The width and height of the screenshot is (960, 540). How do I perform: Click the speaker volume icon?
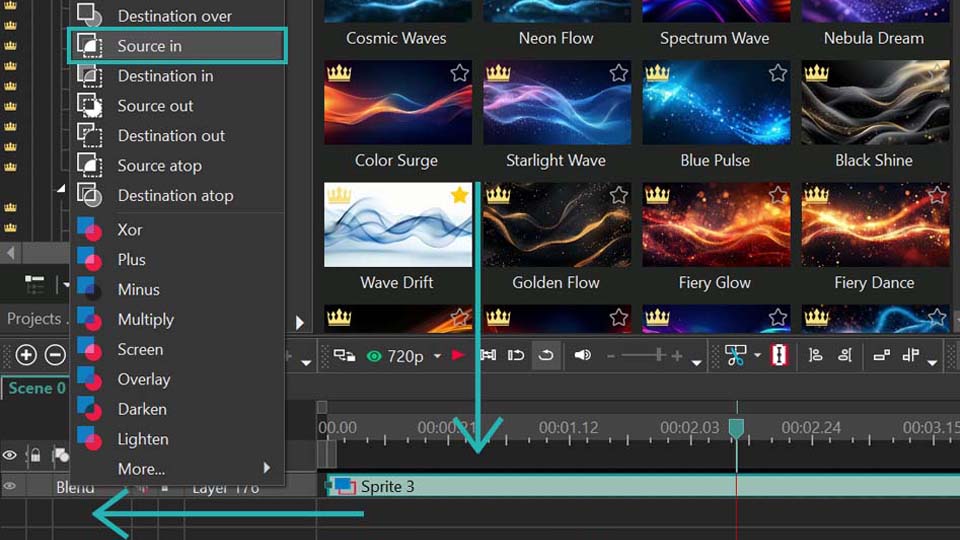click(582, 356)
